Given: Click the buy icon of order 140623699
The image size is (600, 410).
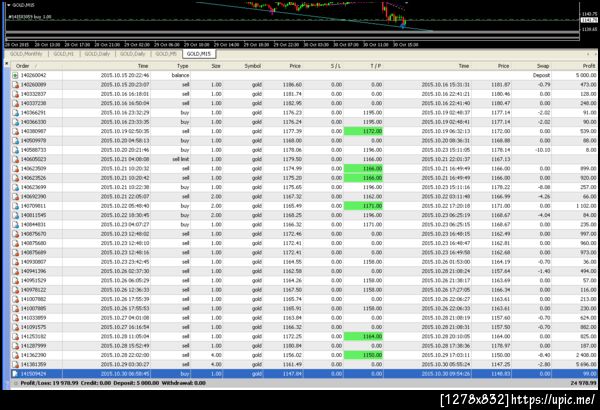Looking at the screenshot, I should 15,187.
